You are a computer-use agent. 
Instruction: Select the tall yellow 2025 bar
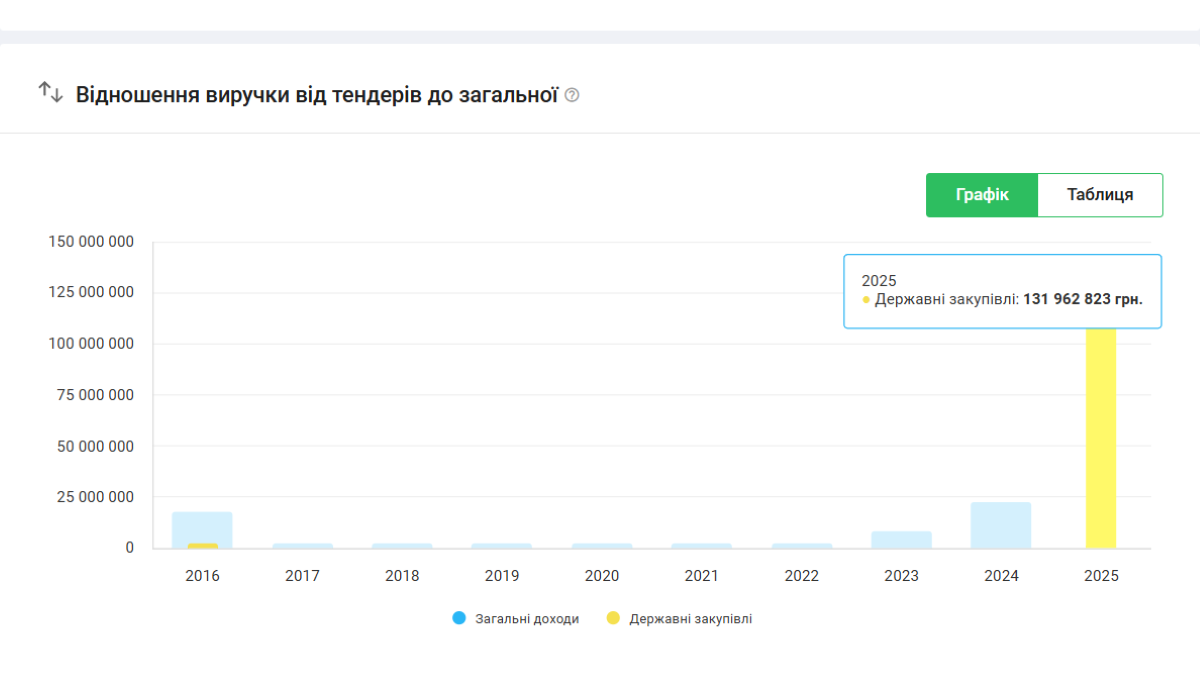pos(1101,440)
